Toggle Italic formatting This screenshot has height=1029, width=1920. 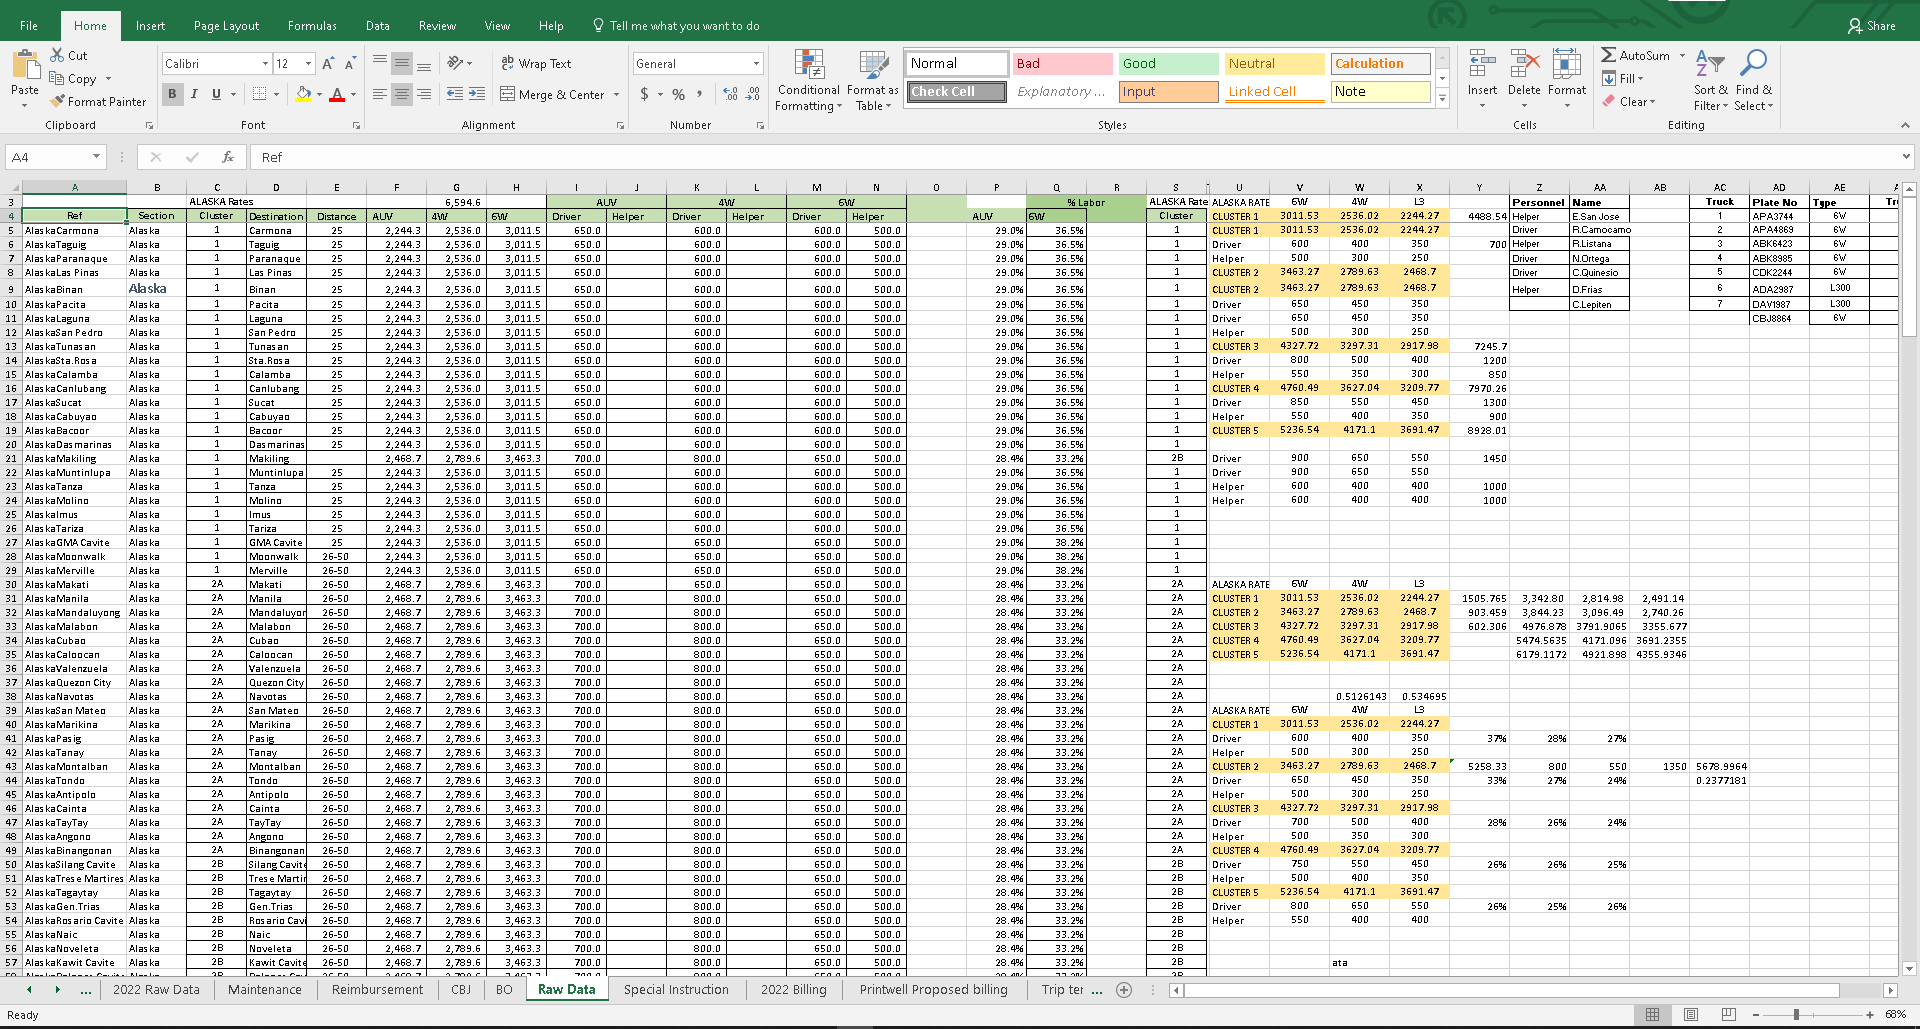point(194,94)
